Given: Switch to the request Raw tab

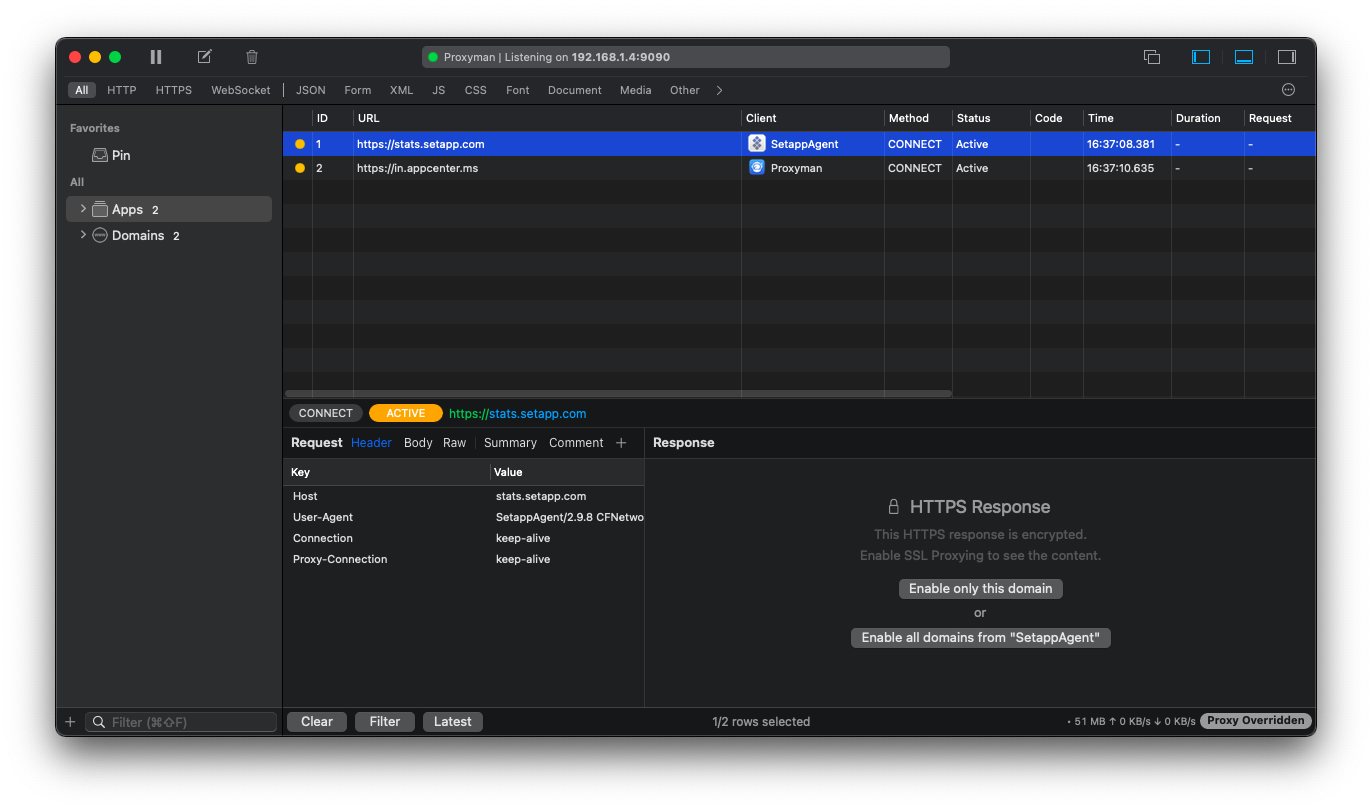Looking at the screenshot, I should 455,442.
